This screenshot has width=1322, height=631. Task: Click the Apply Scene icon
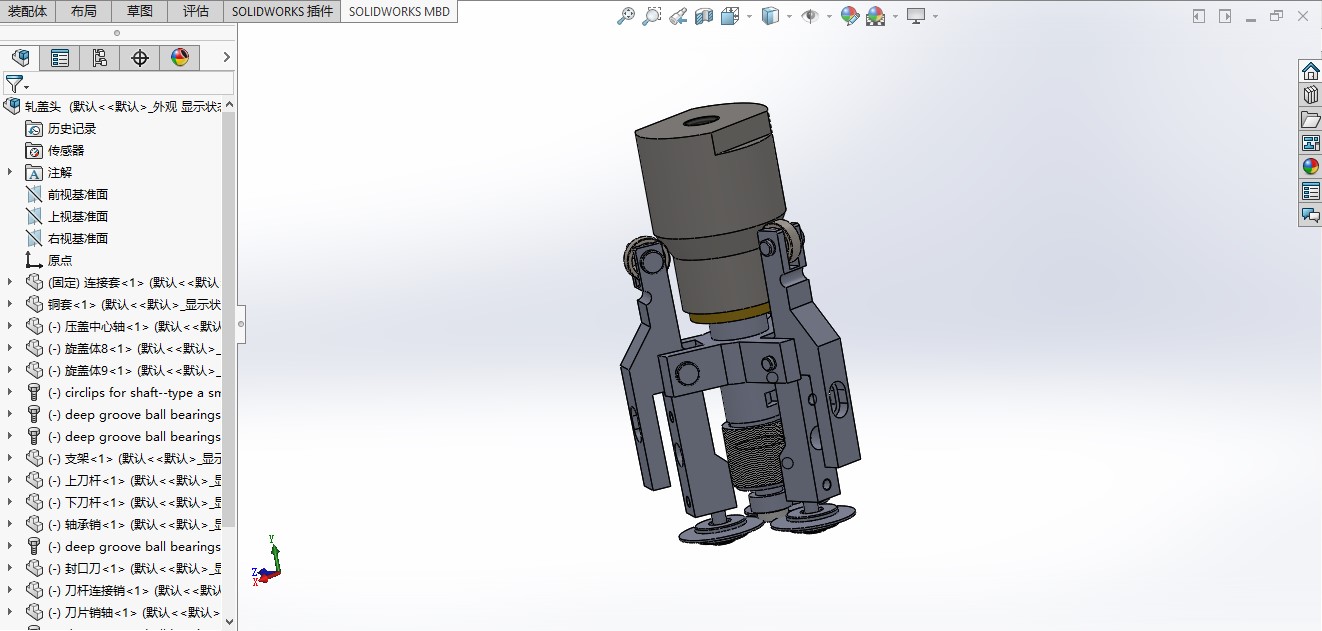pyautogui.click(x=875, y=16)
